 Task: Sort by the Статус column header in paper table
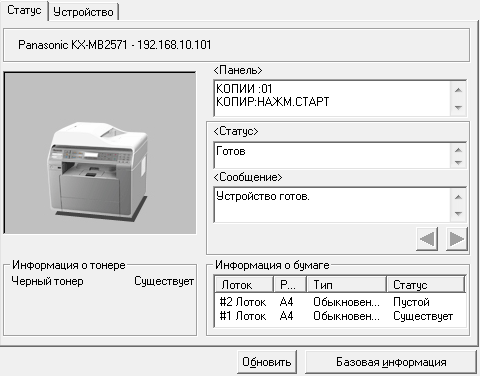click(x=426, y=285)
